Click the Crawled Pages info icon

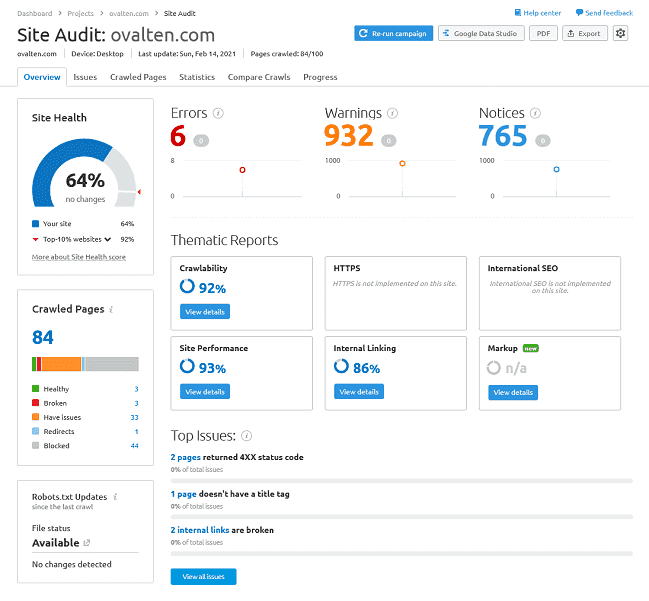click(111, 309)
